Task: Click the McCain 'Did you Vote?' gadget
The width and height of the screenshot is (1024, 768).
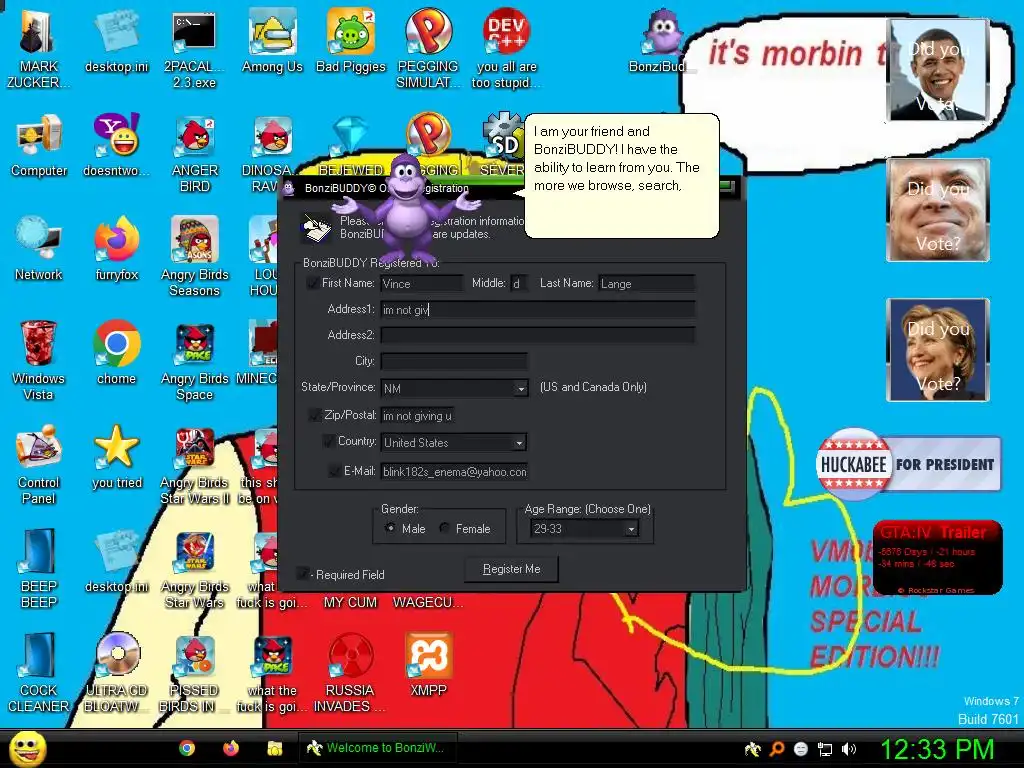Action: [x=938, y=210]
